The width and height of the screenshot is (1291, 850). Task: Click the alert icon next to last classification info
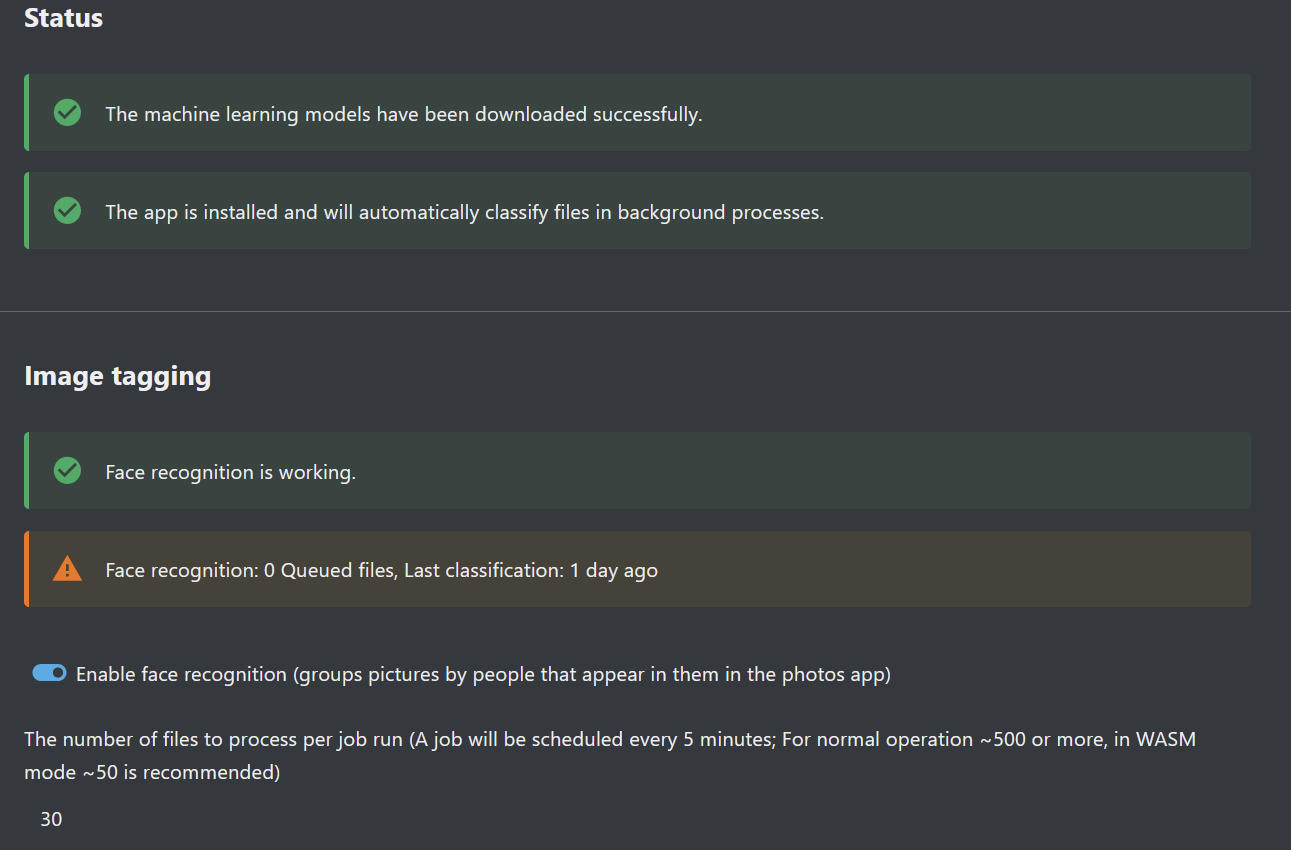pyautogui.click(x=66, y=568)
